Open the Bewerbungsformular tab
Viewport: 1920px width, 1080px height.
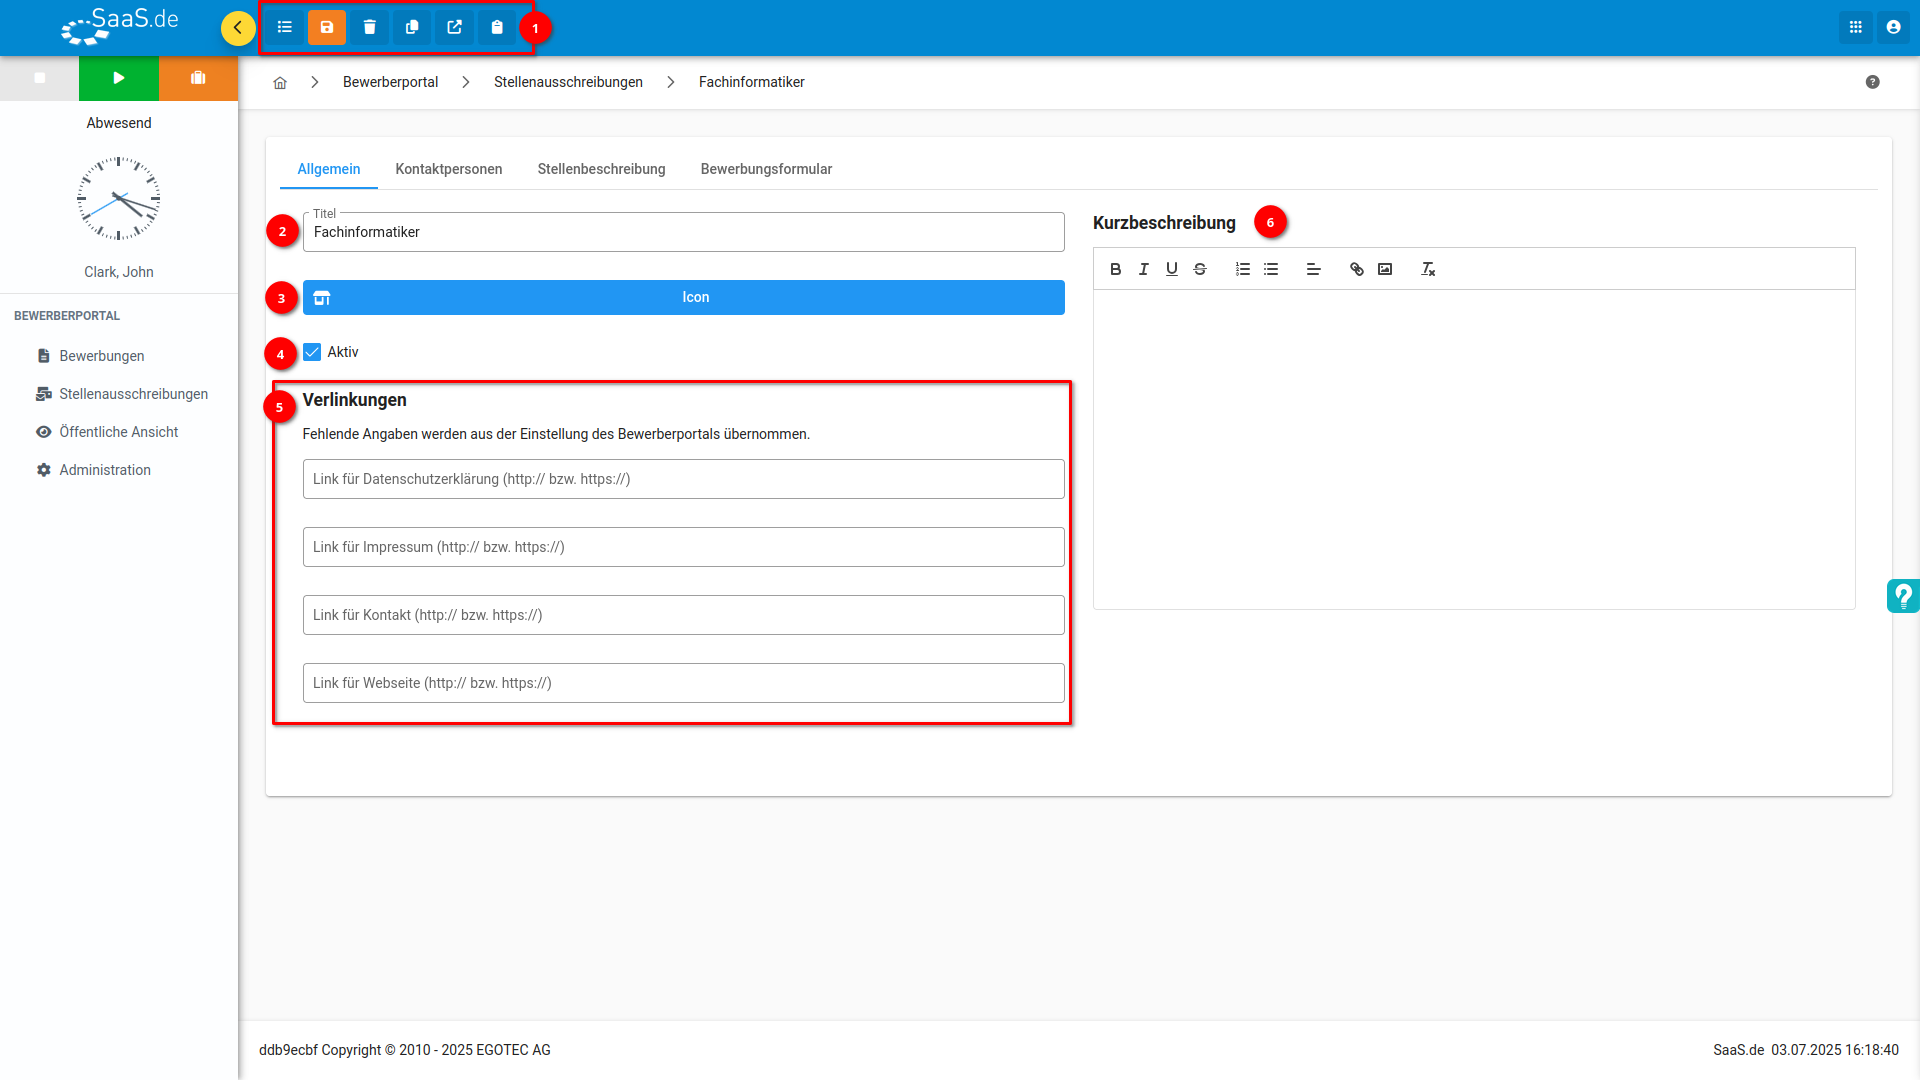[x=767, y=169]
